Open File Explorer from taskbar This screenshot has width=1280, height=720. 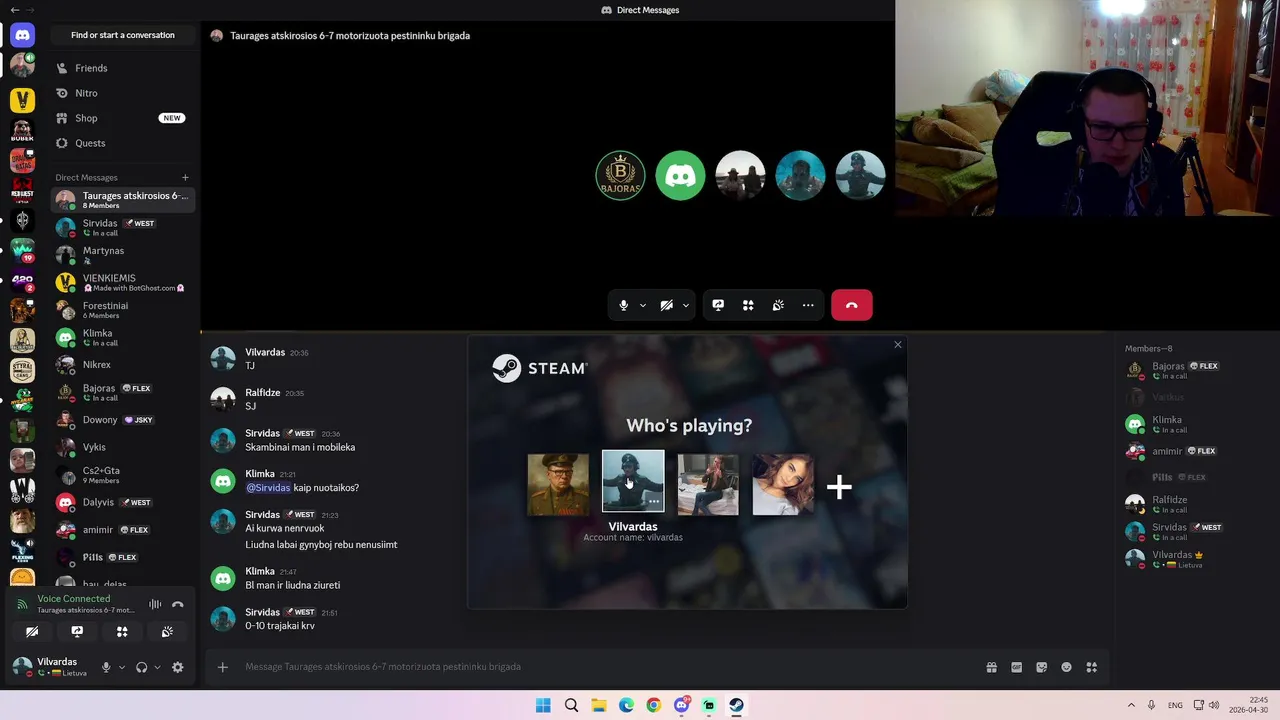598,705
